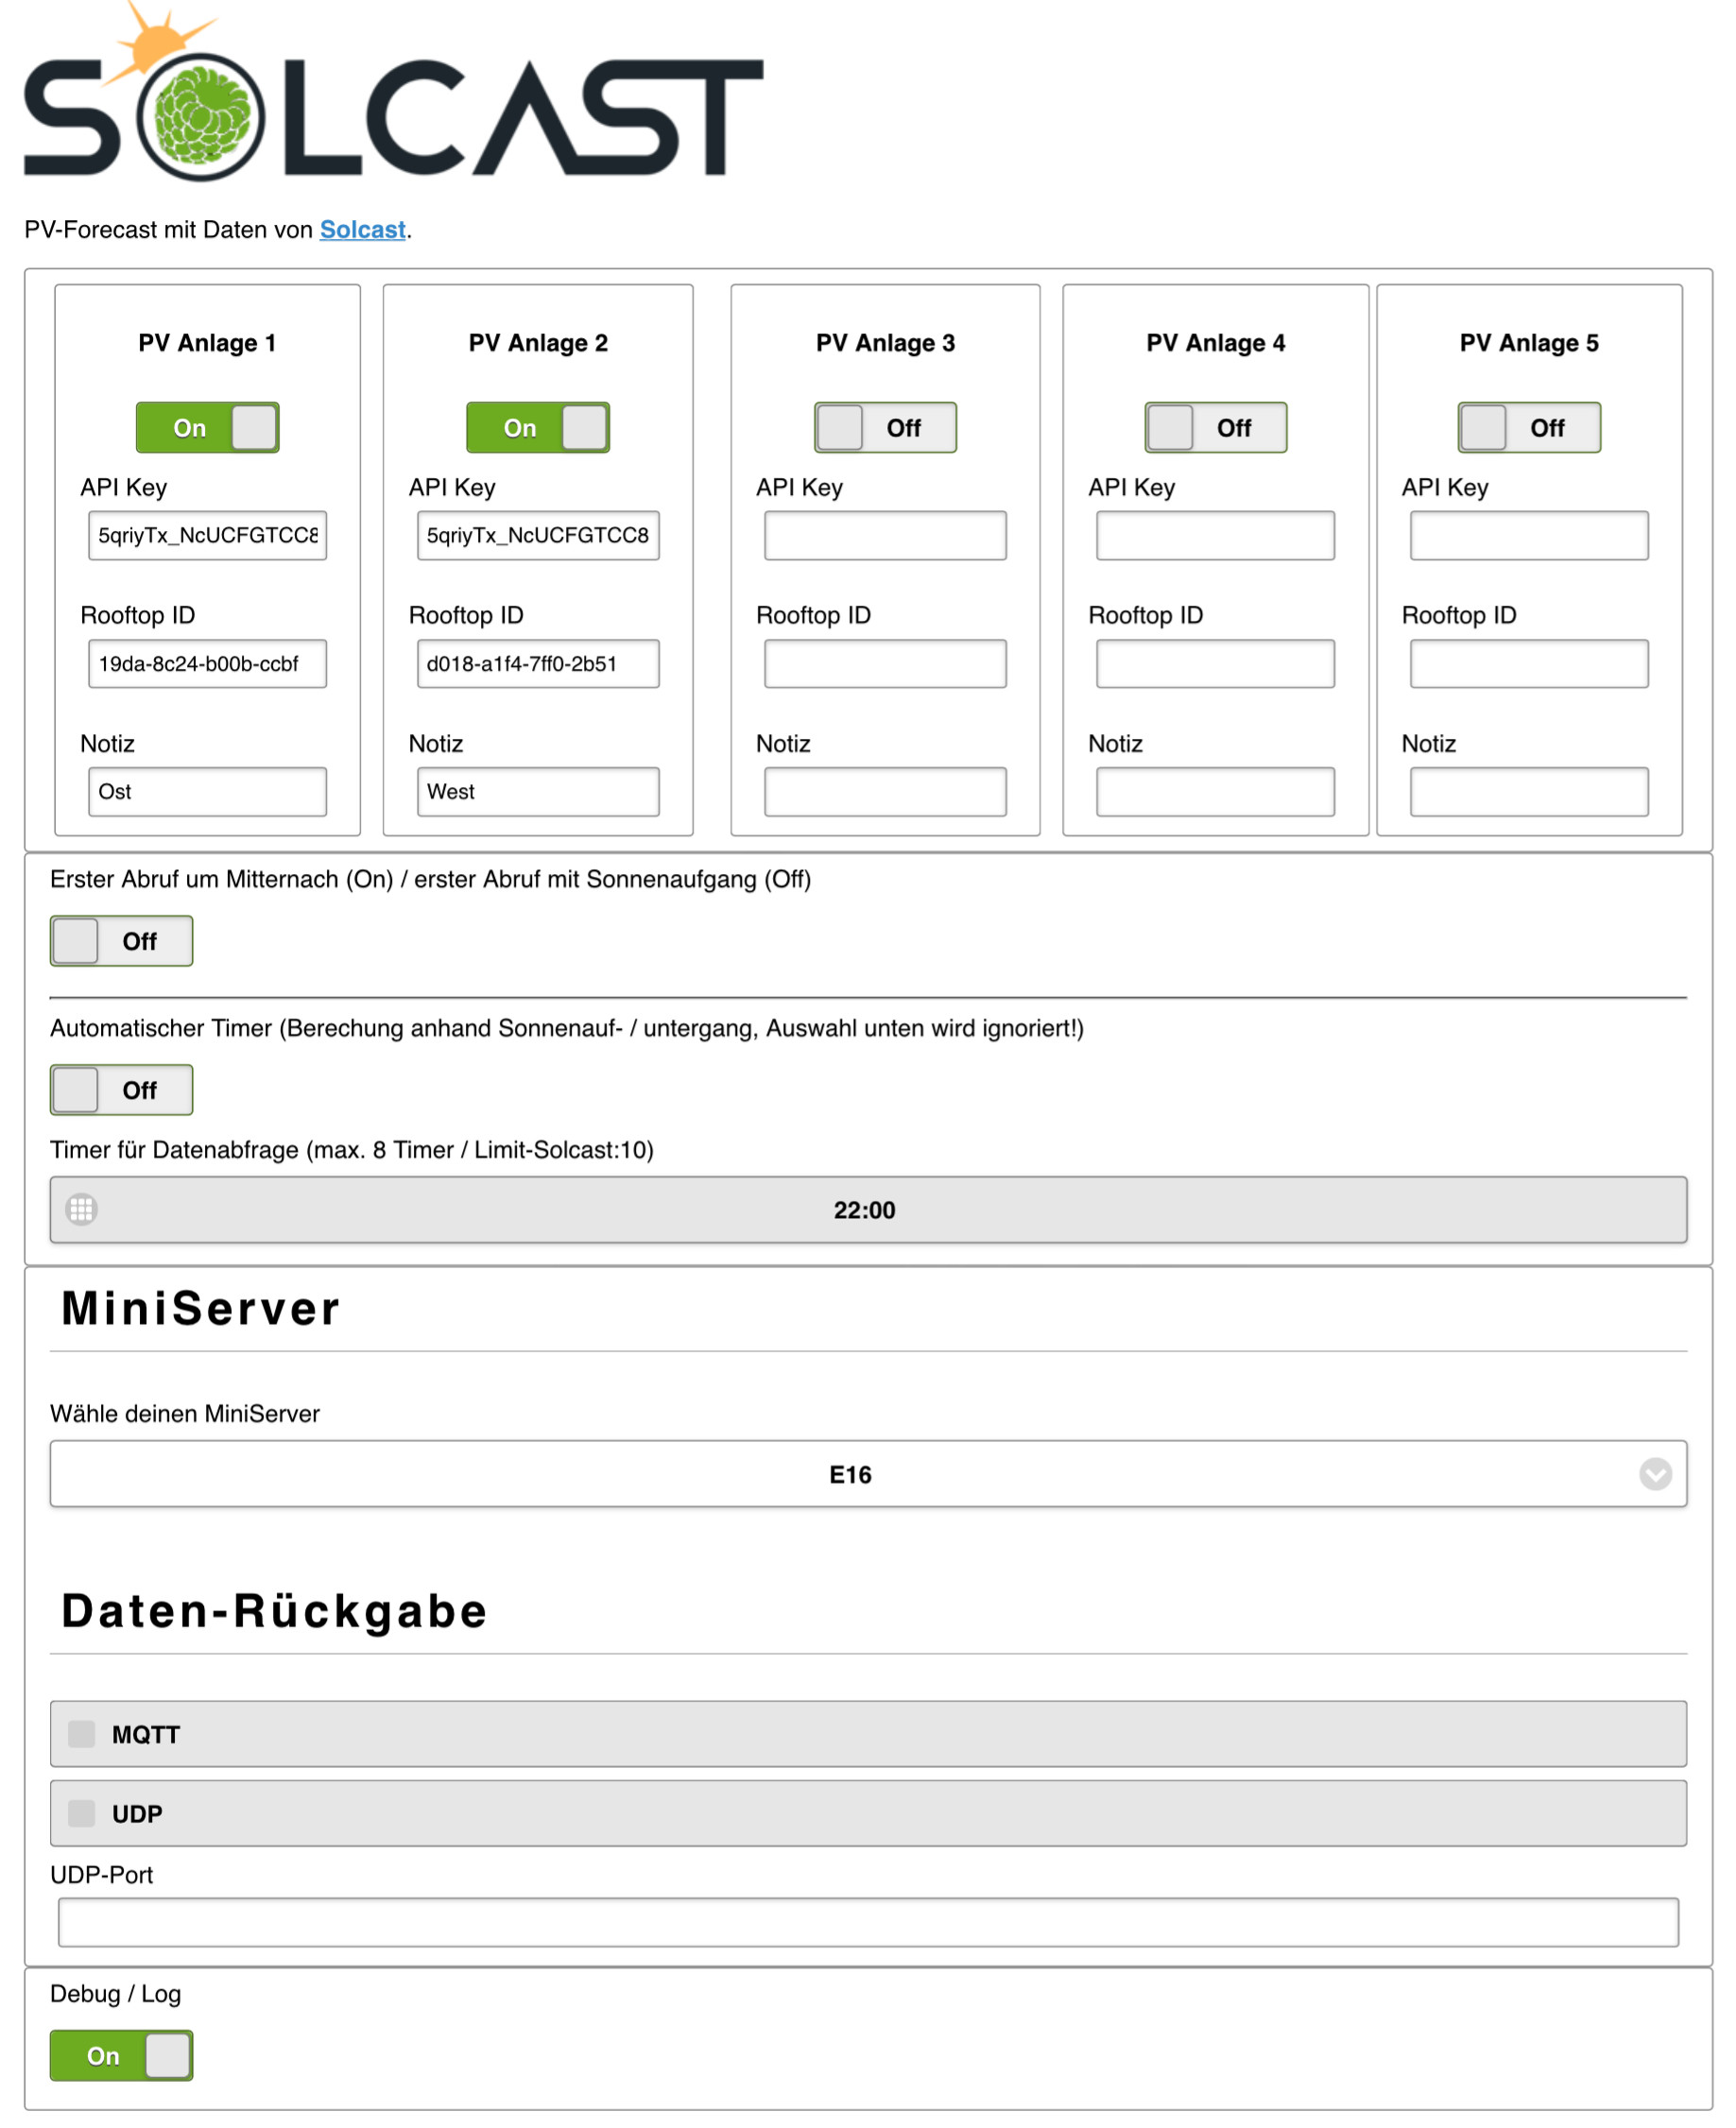Enable the PV Anlage 5 switch

pos(1529,428)
